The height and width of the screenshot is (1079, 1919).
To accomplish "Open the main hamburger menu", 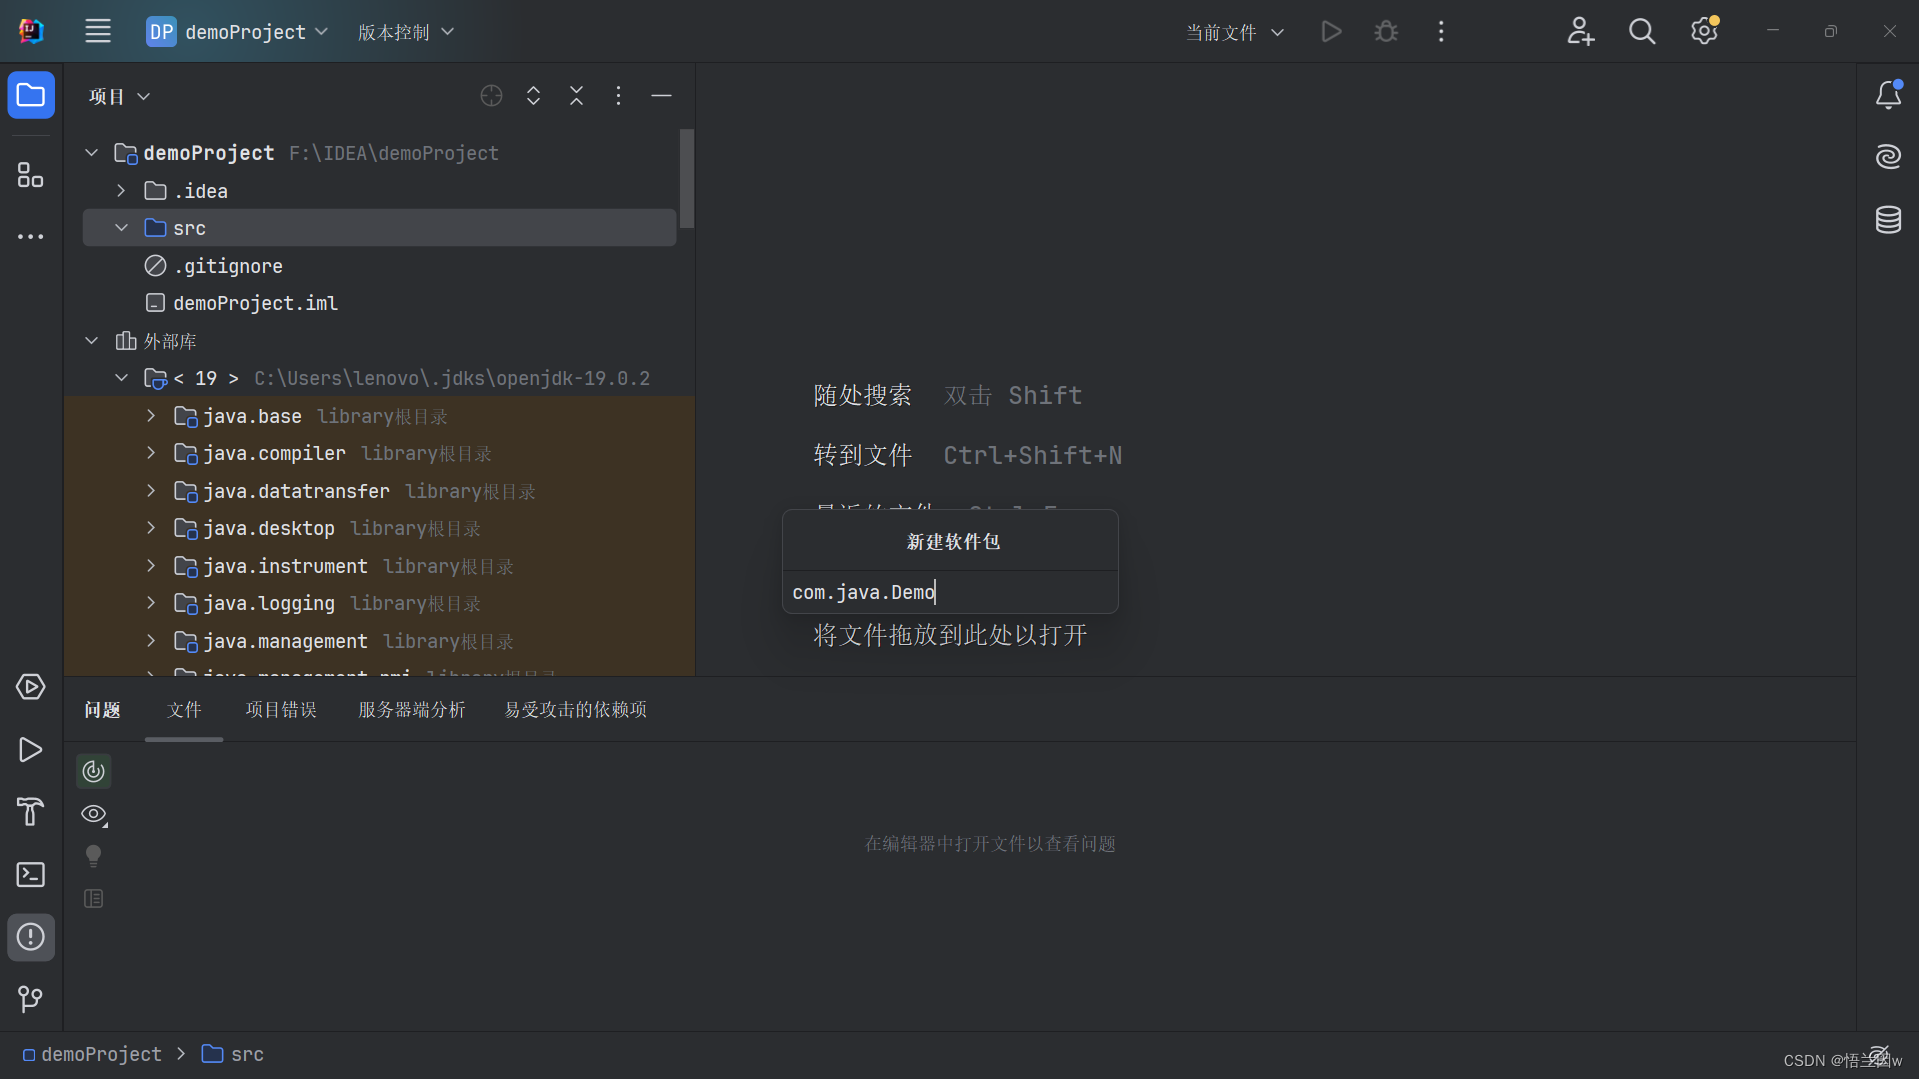I will tap(98, 31).
